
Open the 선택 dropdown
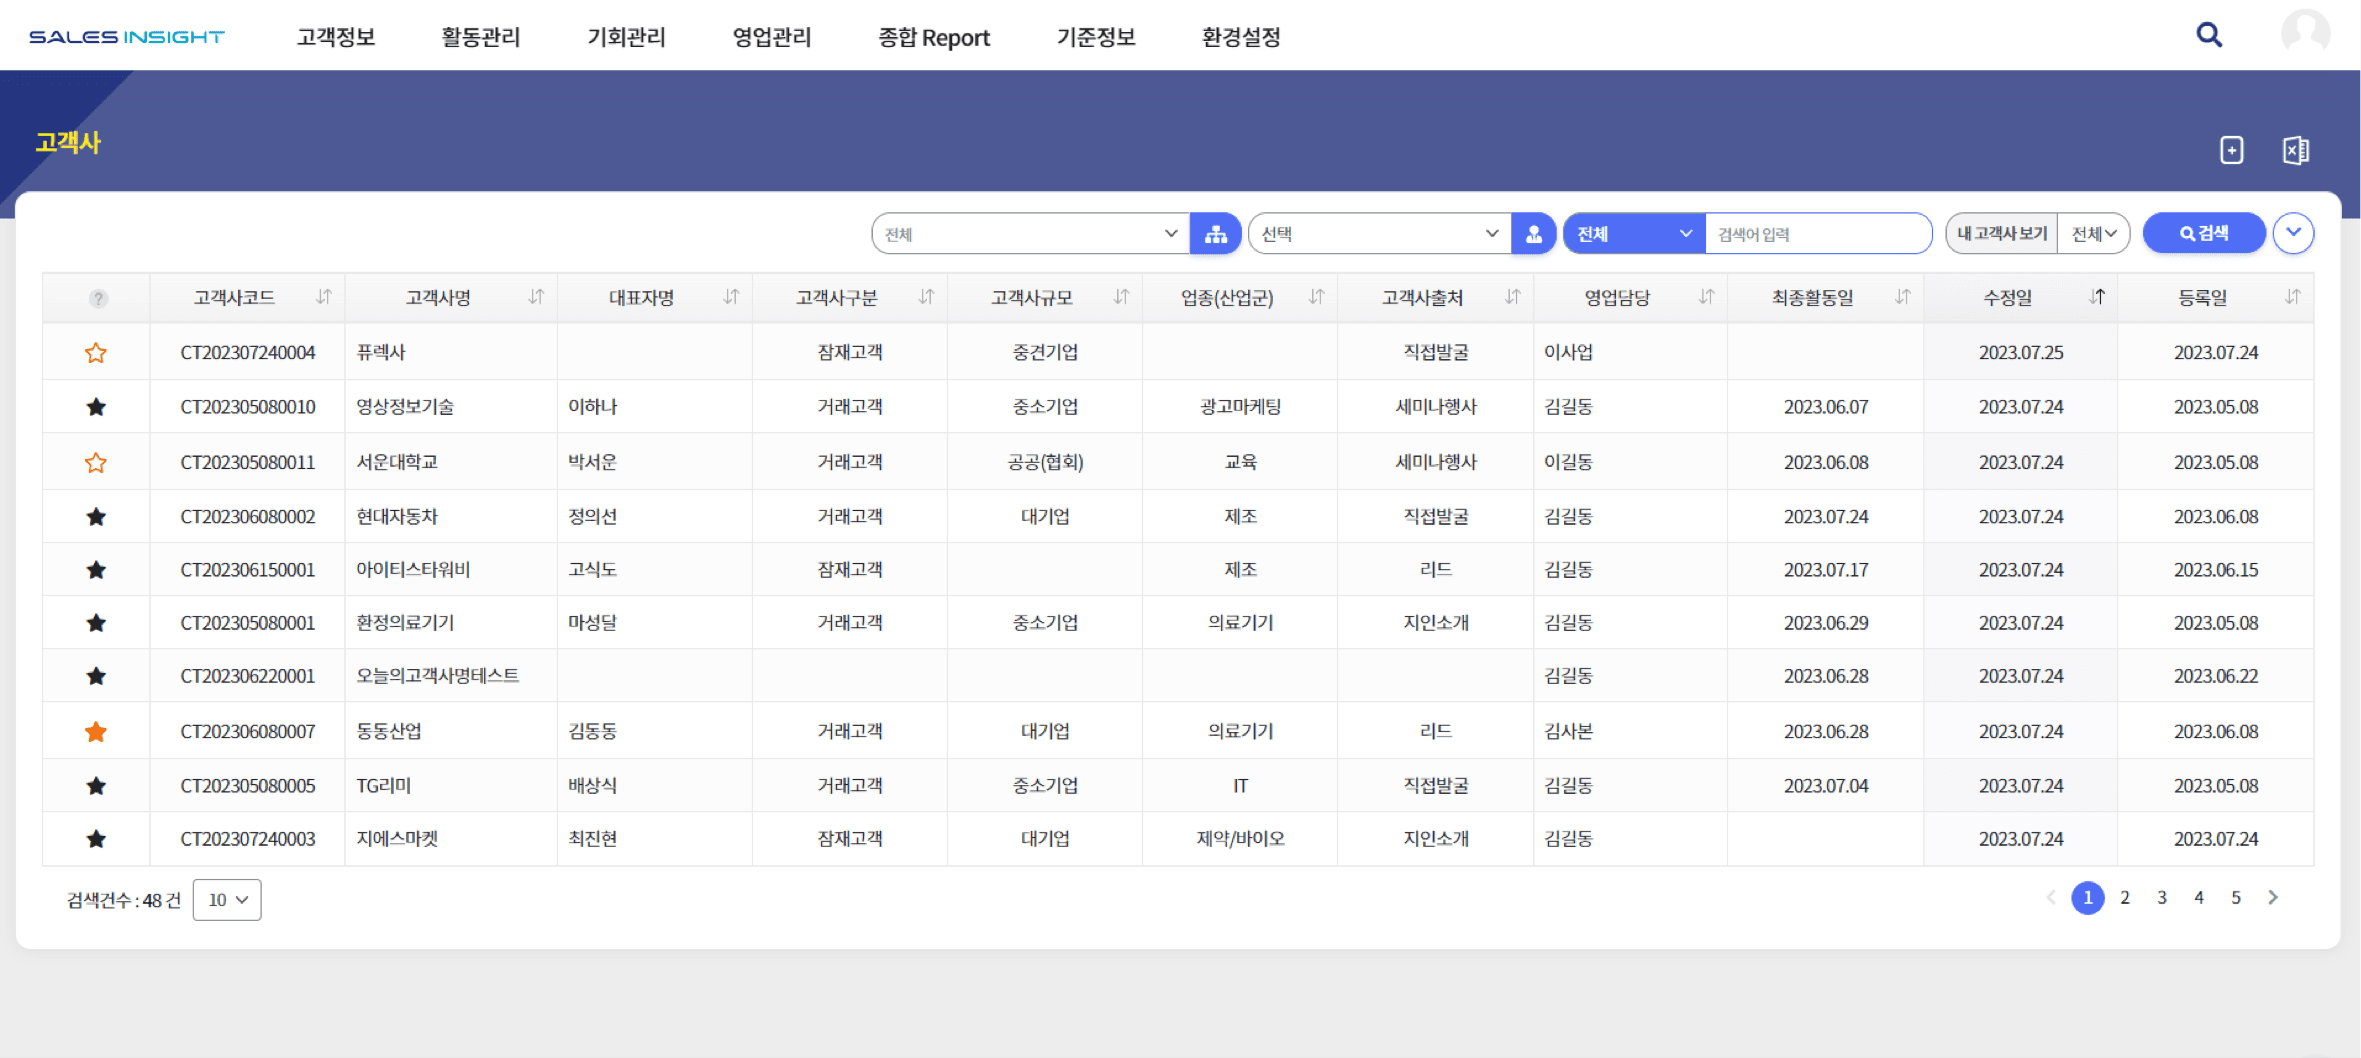[1379, 234]
